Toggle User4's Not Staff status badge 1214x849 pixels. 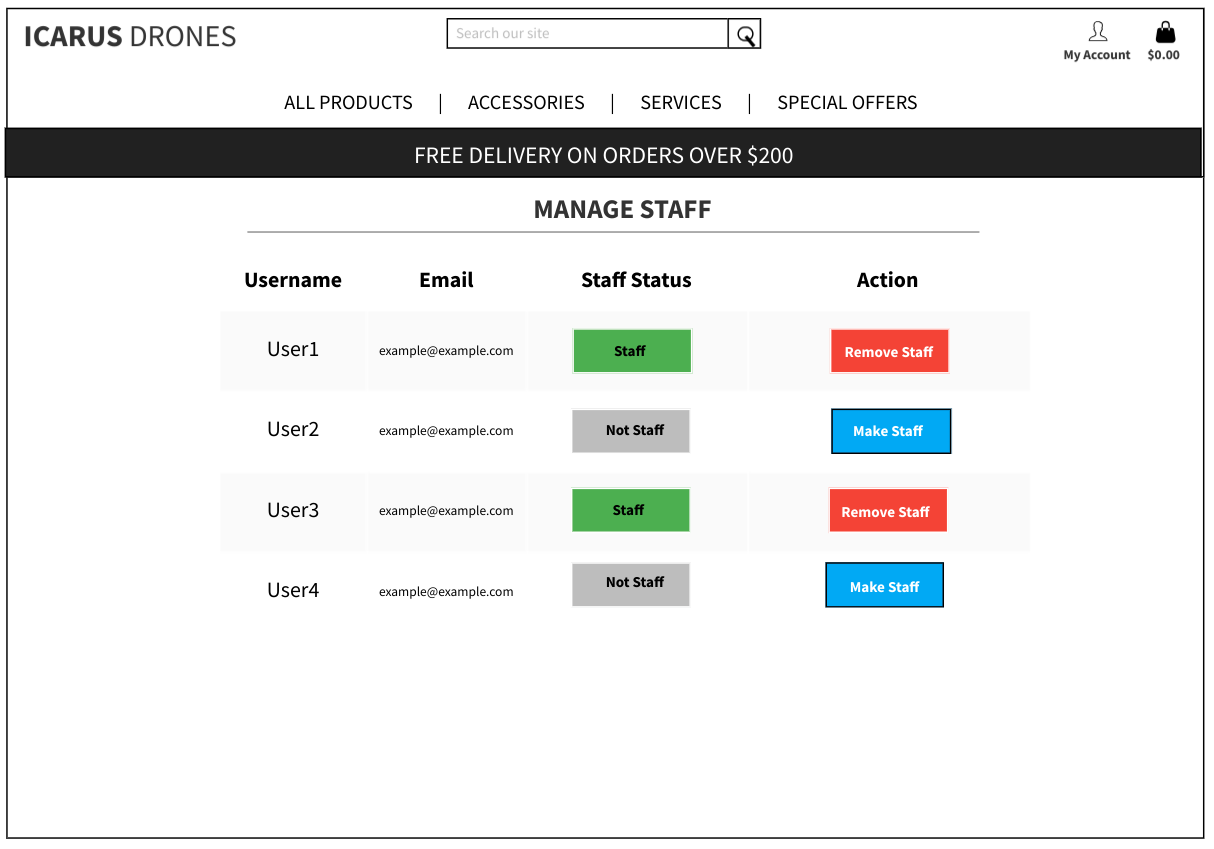(631, 583)
